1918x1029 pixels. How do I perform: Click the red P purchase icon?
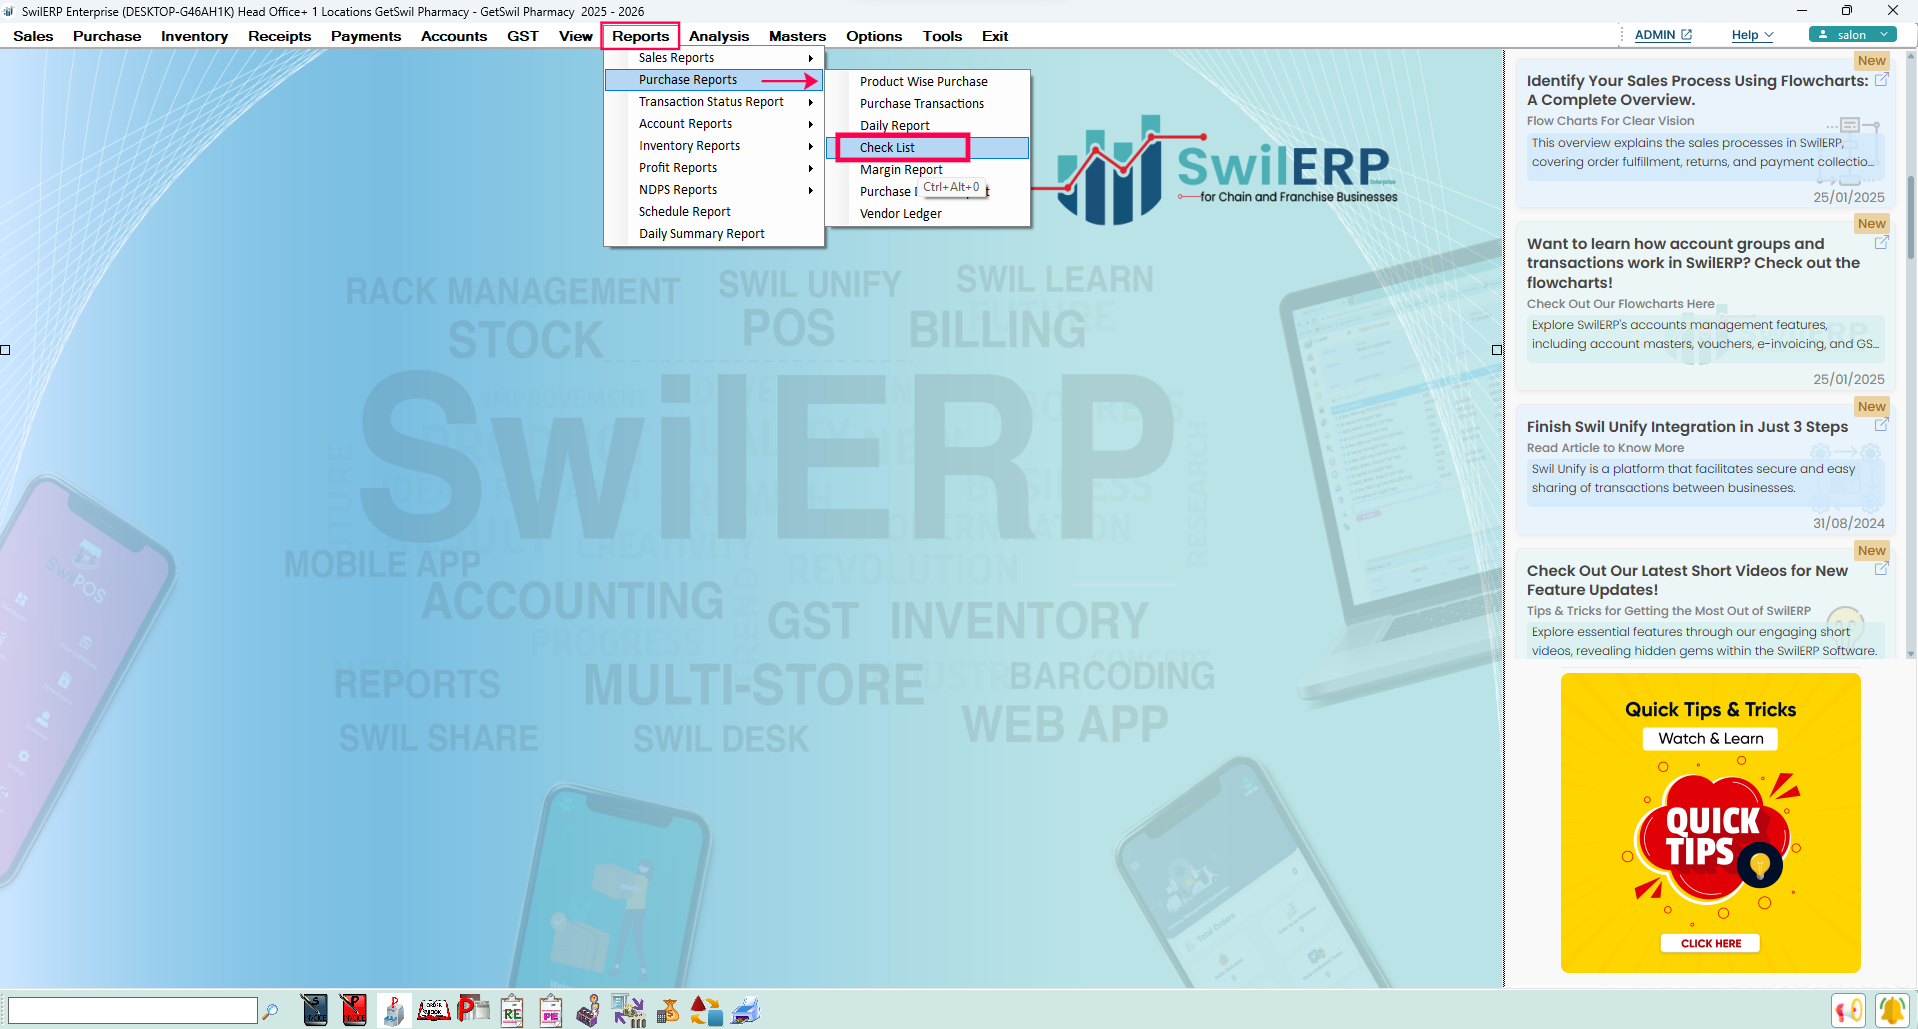(x=473, y=1010)
